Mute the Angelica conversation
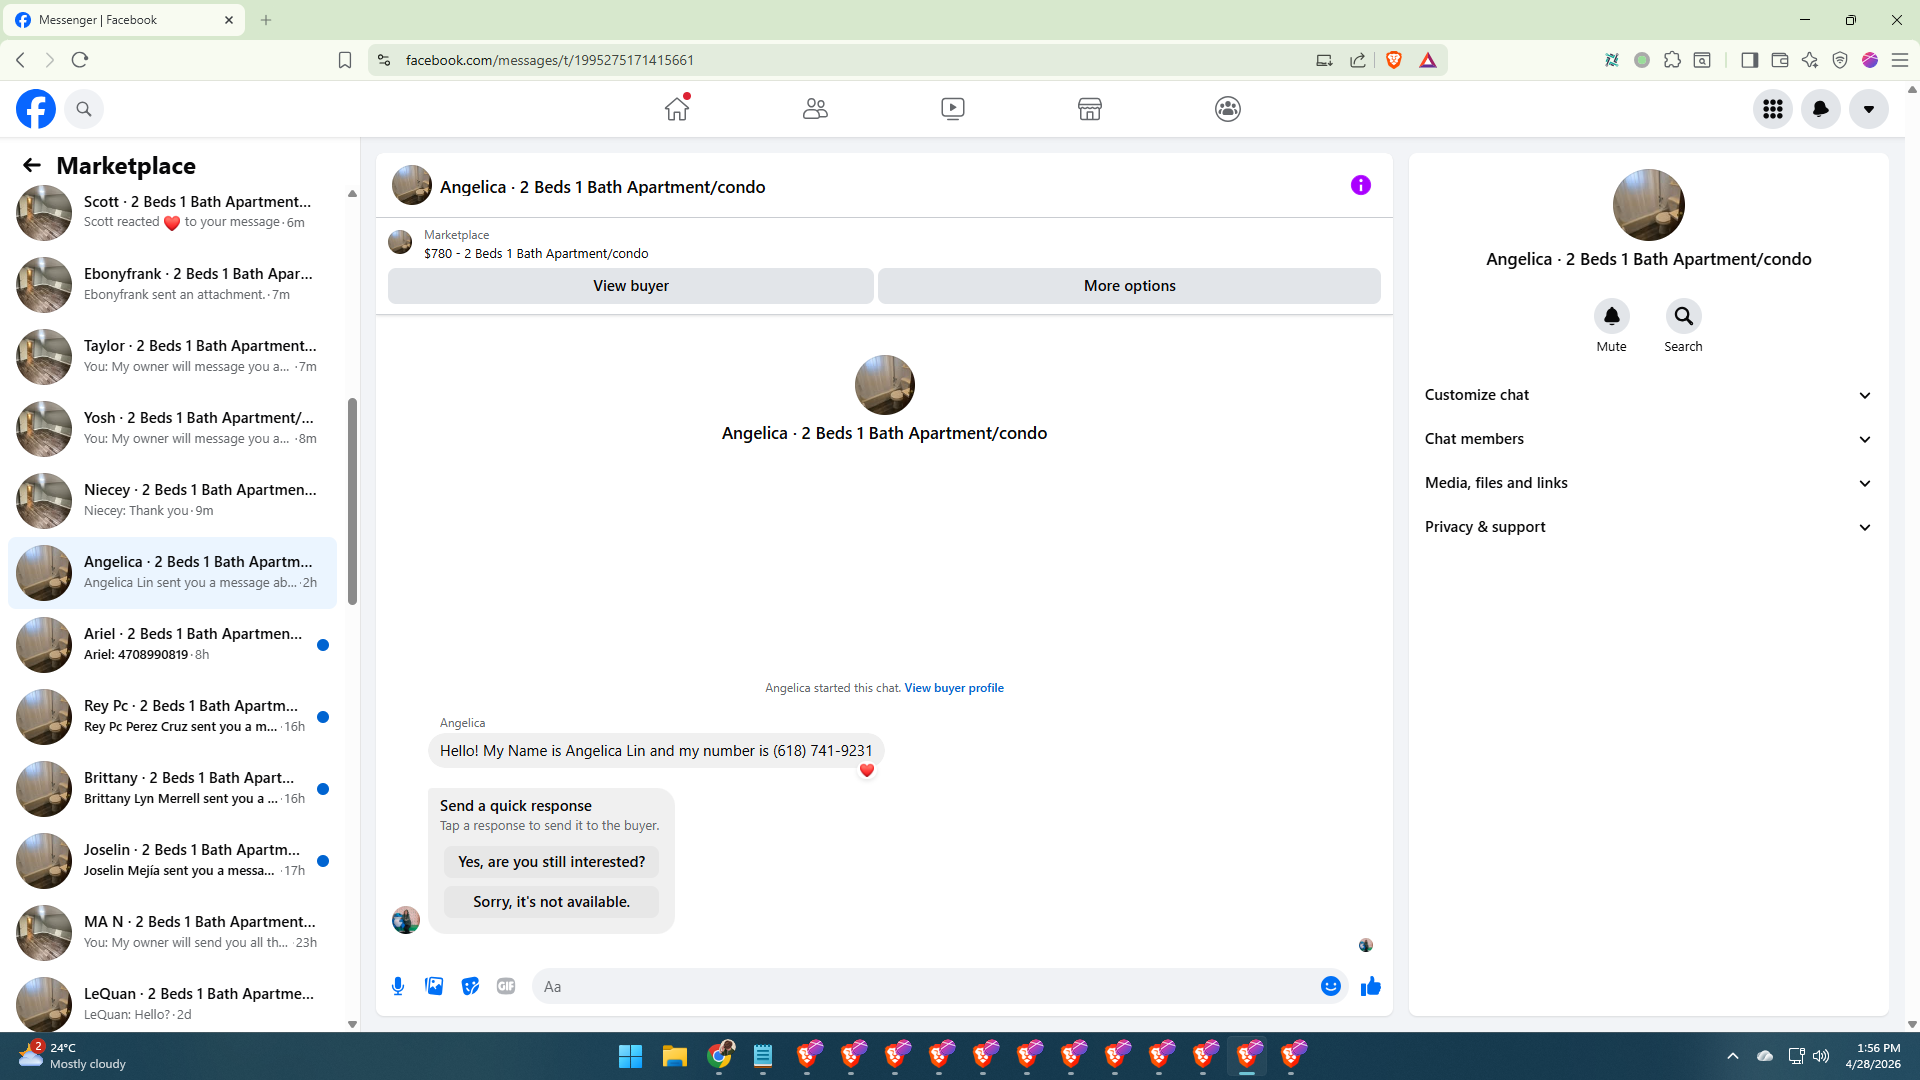Viewport: 1920px width, 1080px height. (1611, 317)
